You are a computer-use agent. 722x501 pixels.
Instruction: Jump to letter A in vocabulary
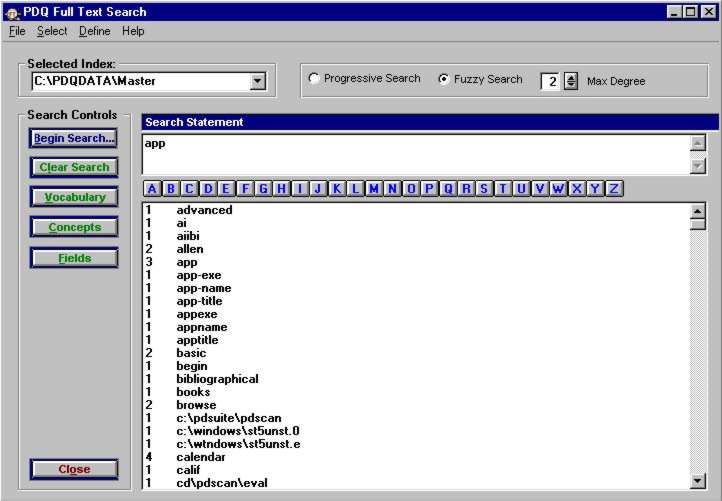click(152, 188)
